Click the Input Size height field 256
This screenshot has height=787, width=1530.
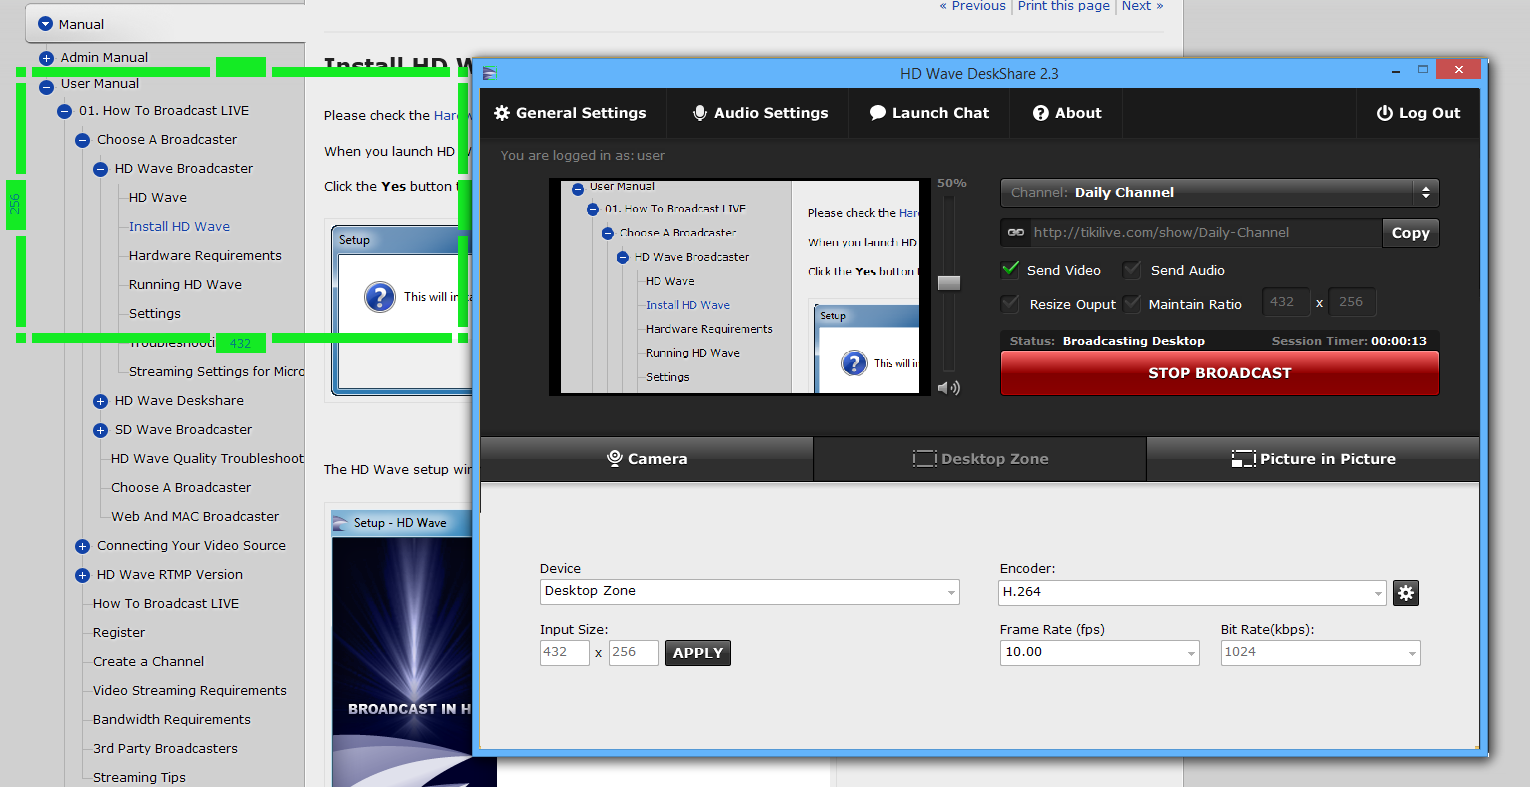pyautogui.click(x=633, y=652)
